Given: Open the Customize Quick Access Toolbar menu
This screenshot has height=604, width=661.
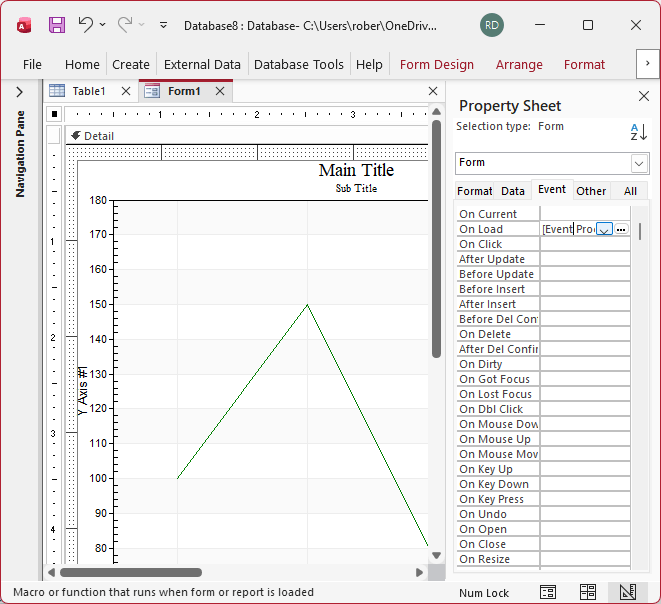Looking at the screenshot, I should pyautogui.click(x=163, y=25).
